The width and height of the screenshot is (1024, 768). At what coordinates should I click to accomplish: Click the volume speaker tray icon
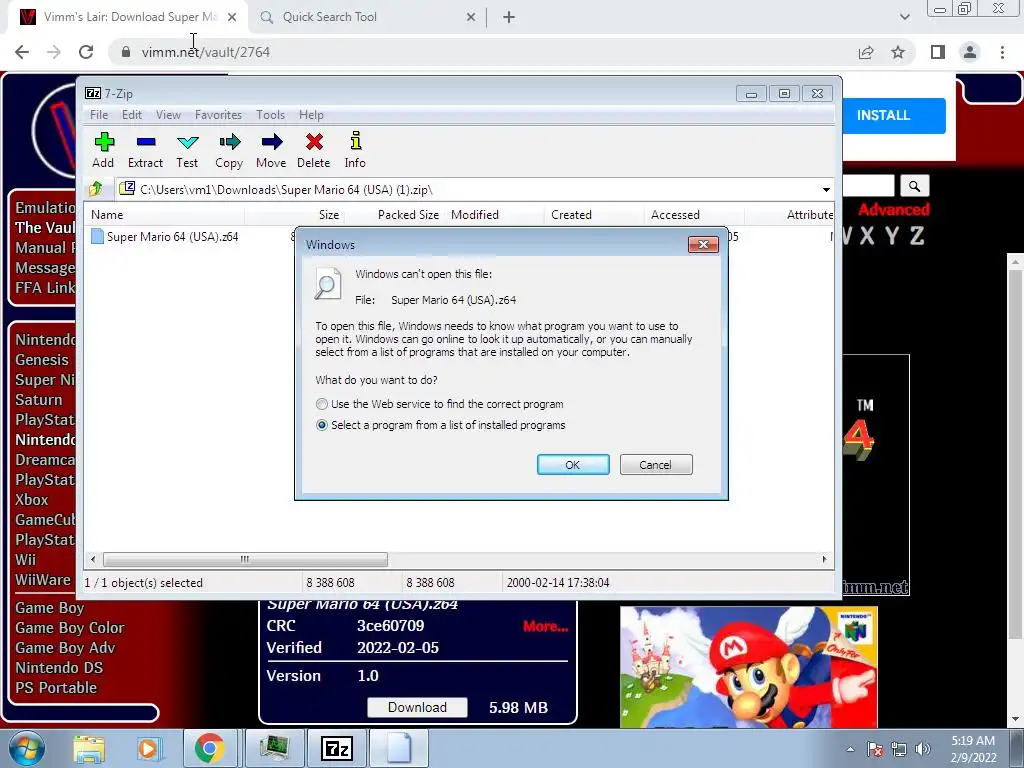coord(923,750)
